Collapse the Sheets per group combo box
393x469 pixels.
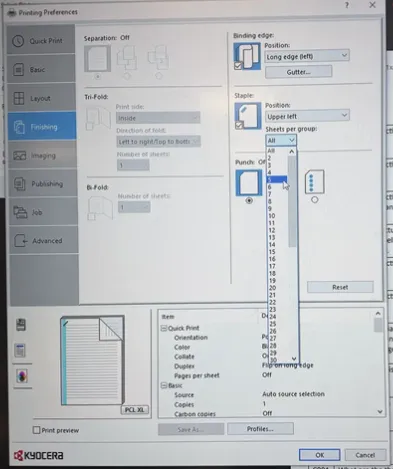click(x=281, y=140)
